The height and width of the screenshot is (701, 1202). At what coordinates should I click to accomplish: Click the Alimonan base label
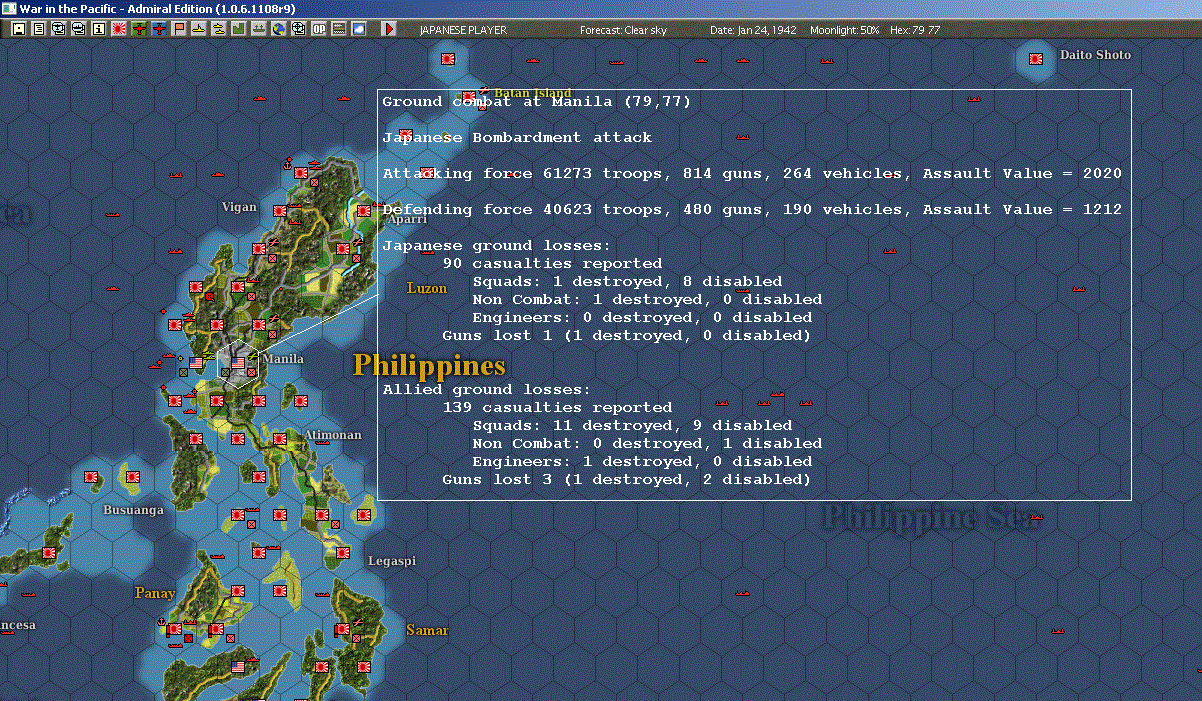pyautogui.click(x=333, y=435)
